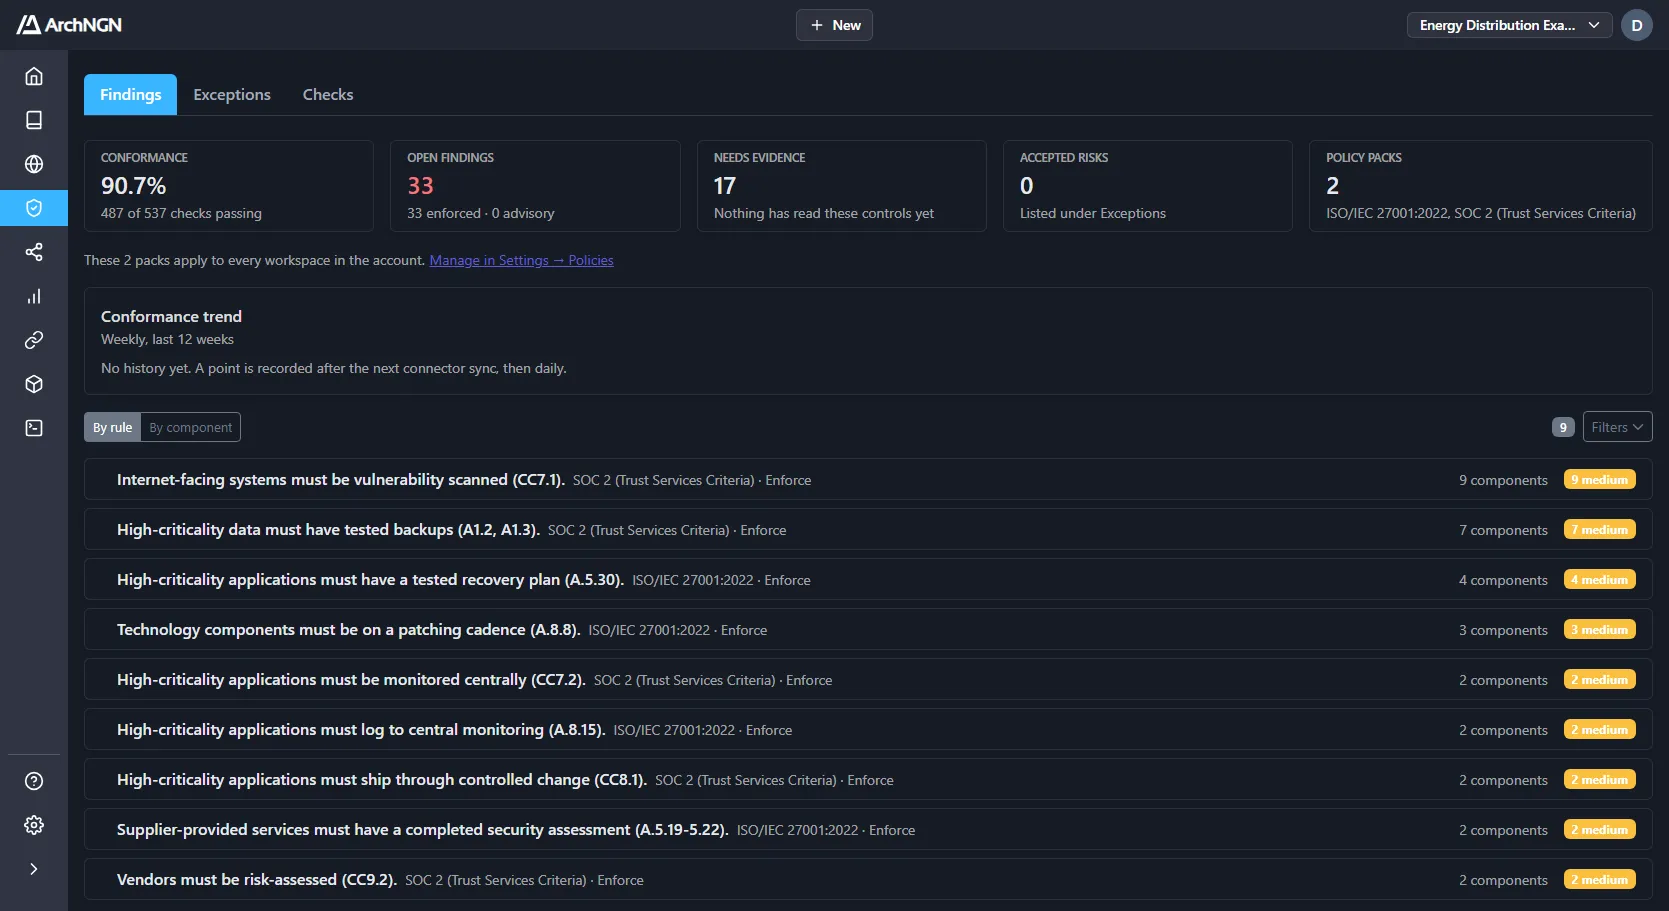
Task: Open the globe sidebar icon
Action: (x=34, y=164)
